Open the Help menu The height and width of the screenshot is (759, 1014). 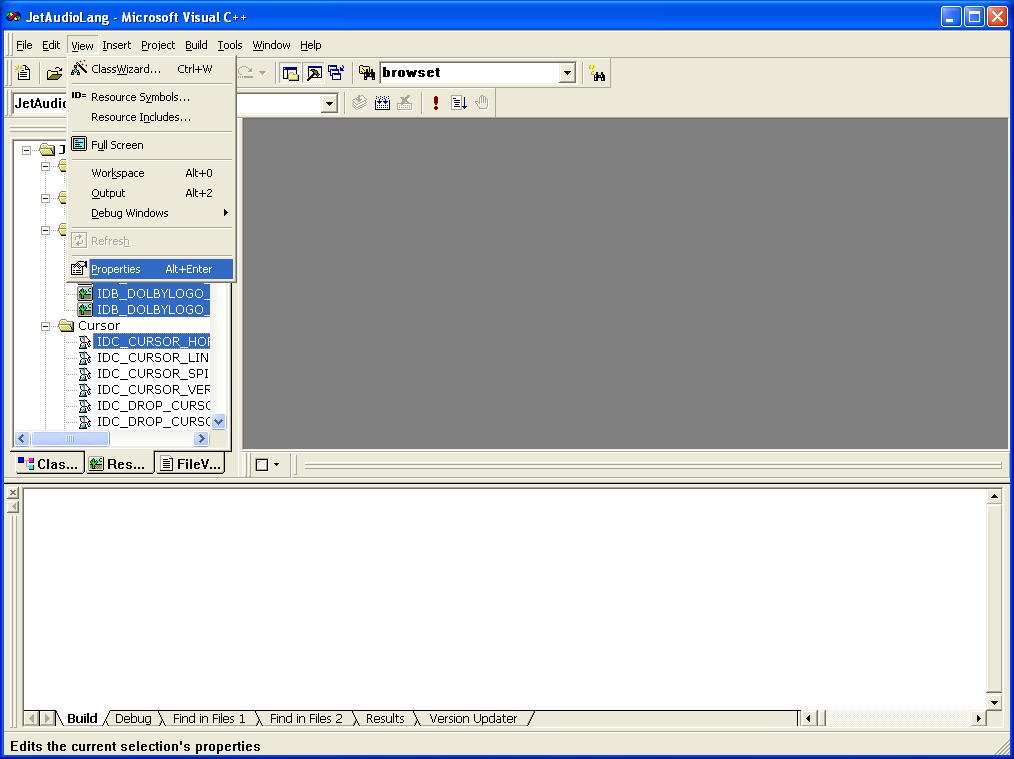[x=310, y=45]
